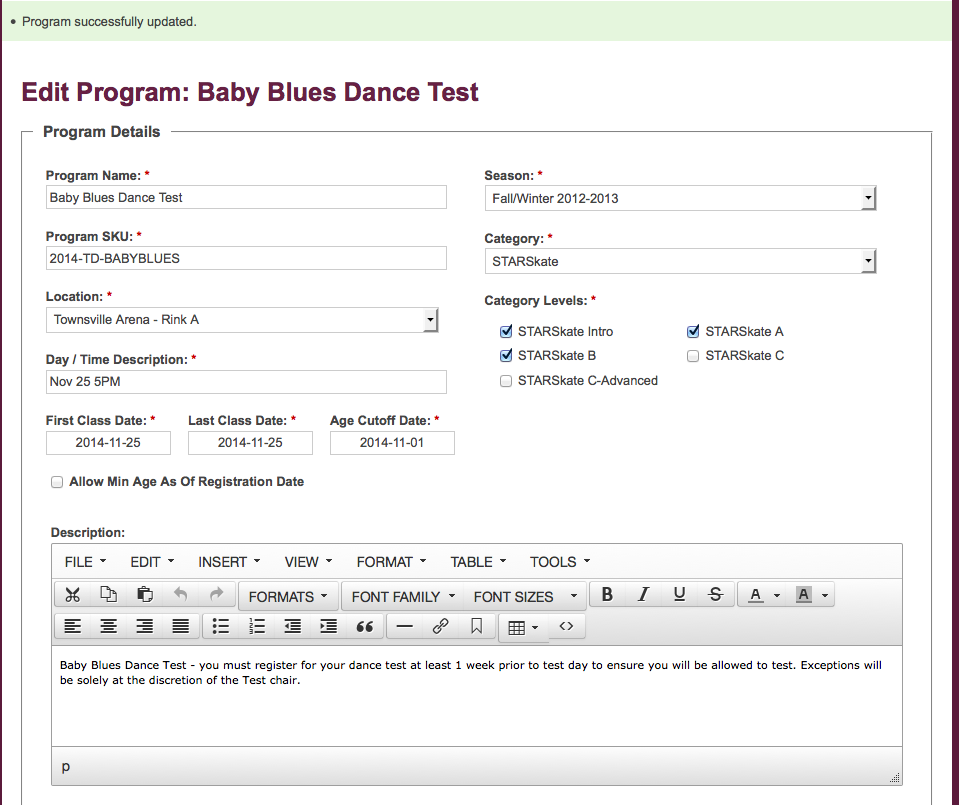Open the Table menu in editor

[478, 562]
